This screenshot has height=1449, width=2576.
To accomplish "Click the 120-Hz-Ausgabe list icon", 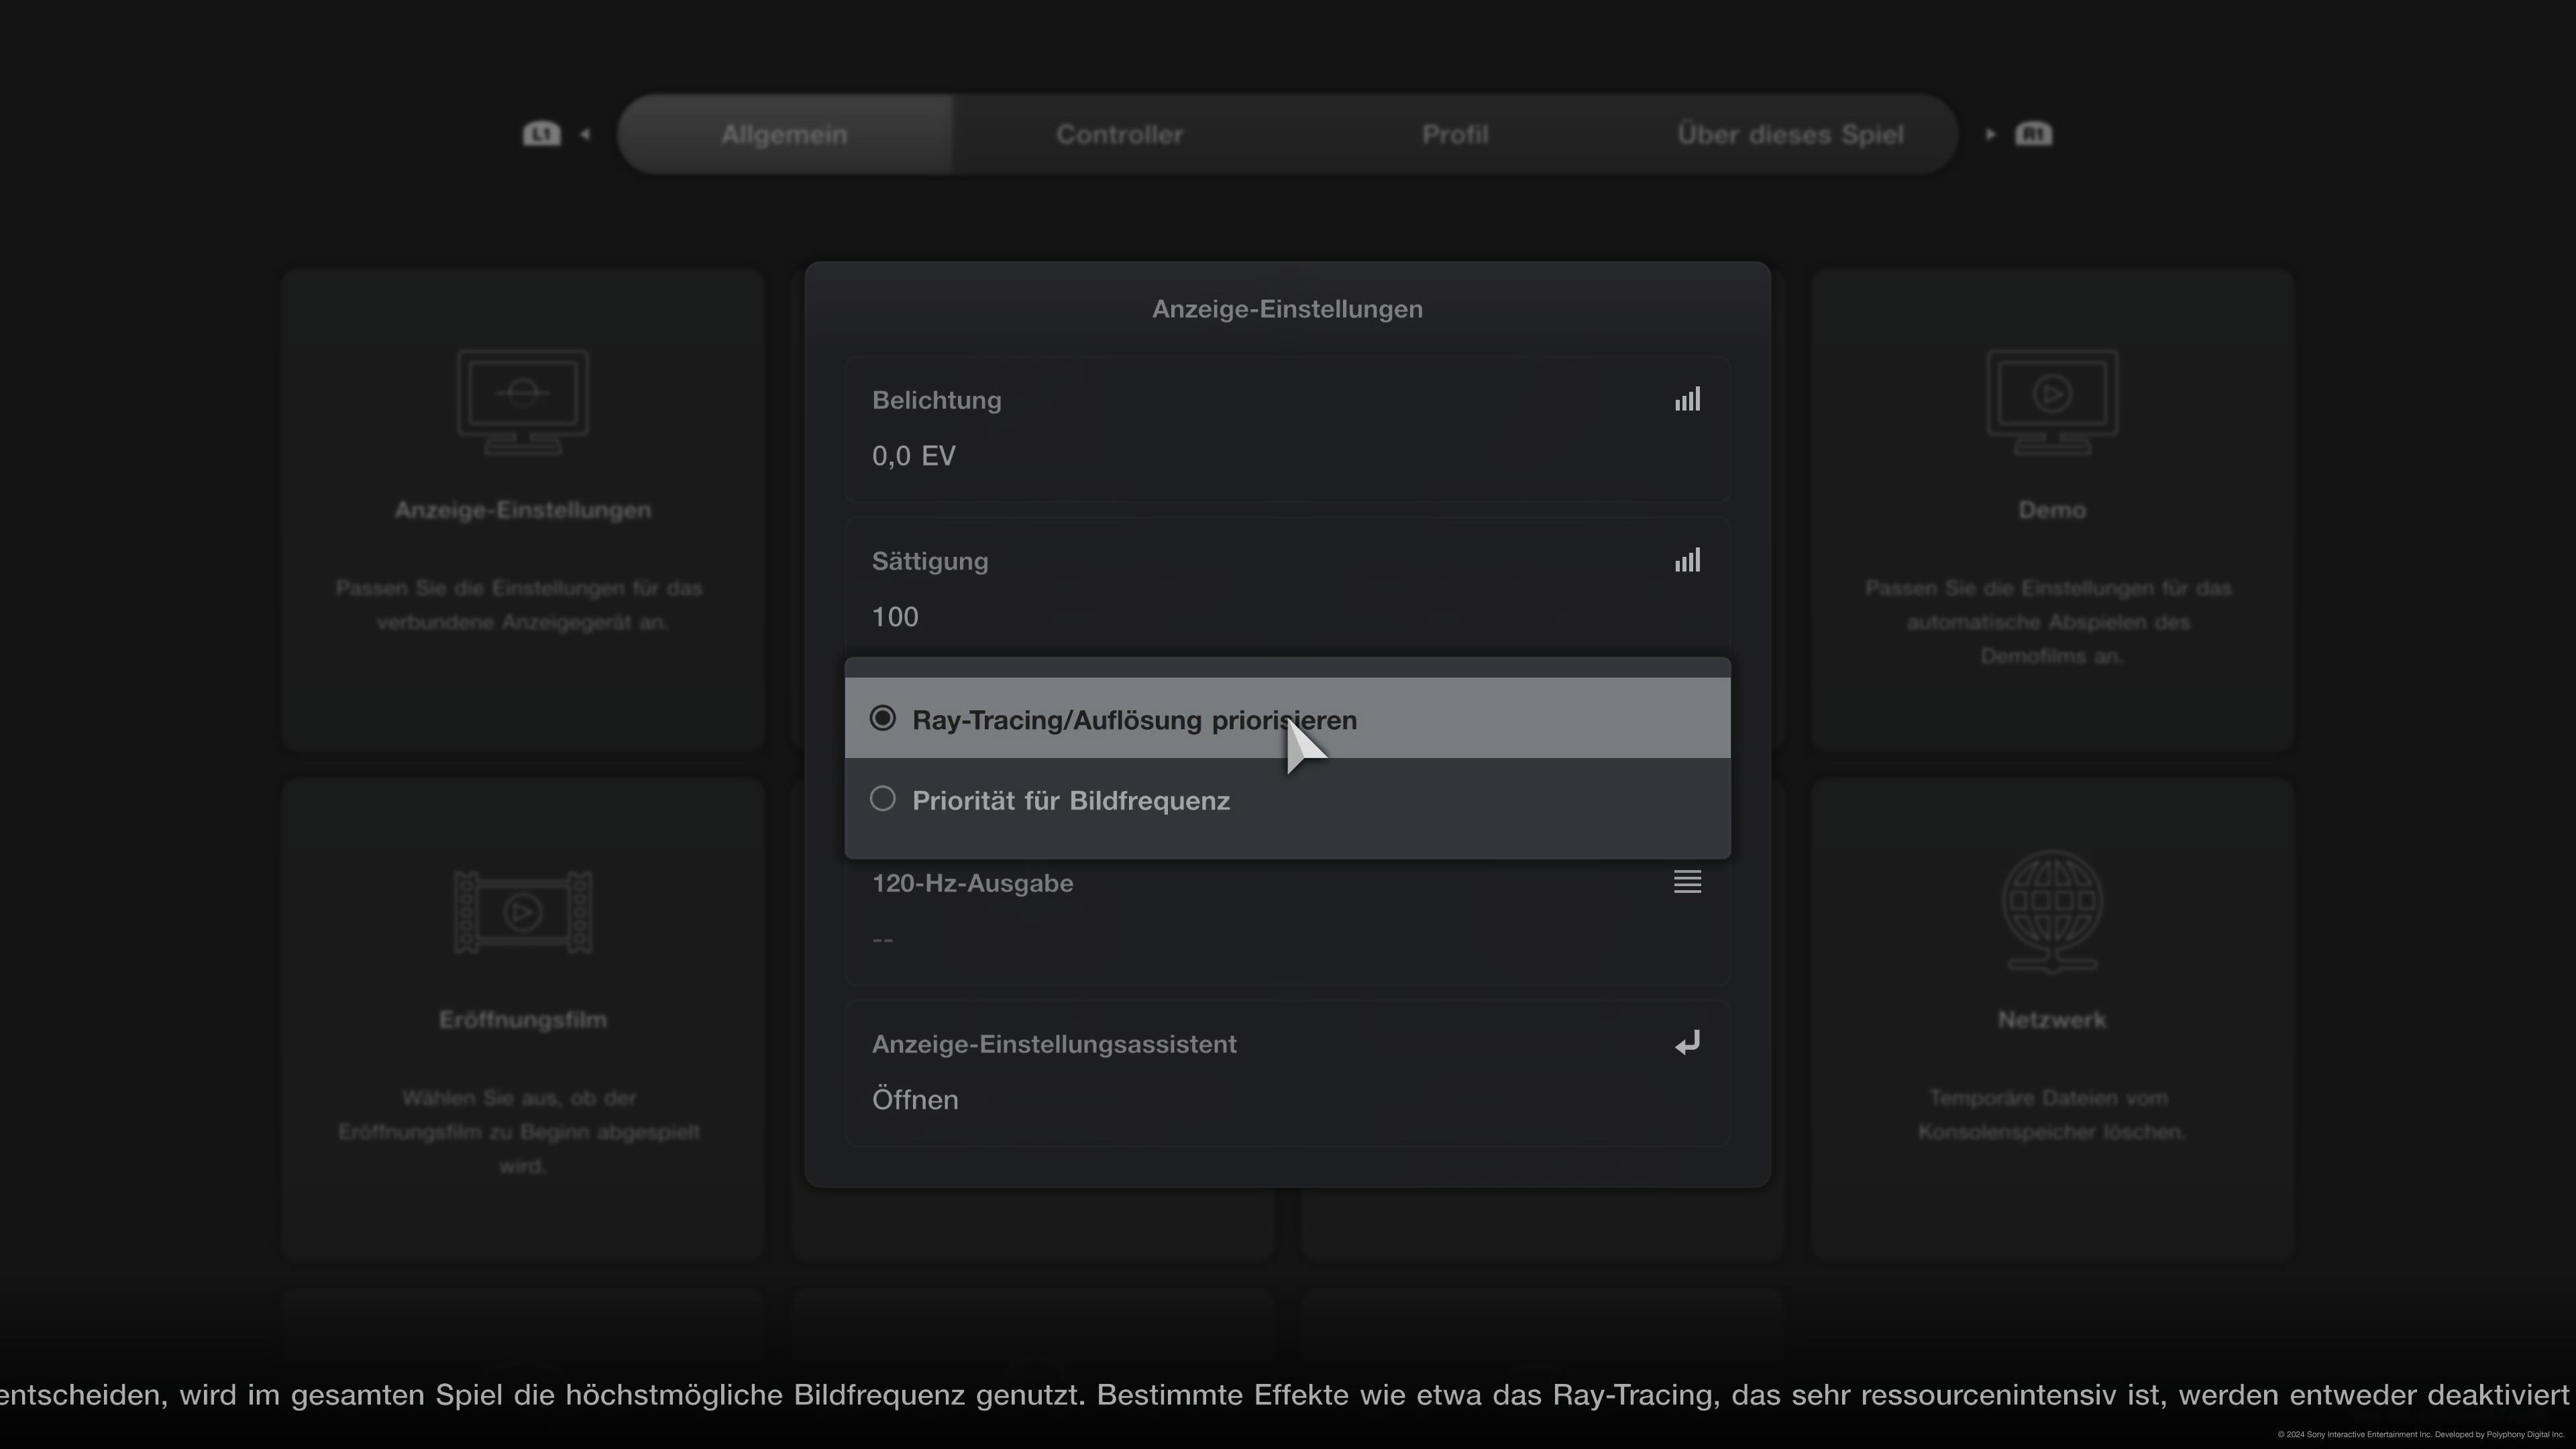I will [1687, 882].
